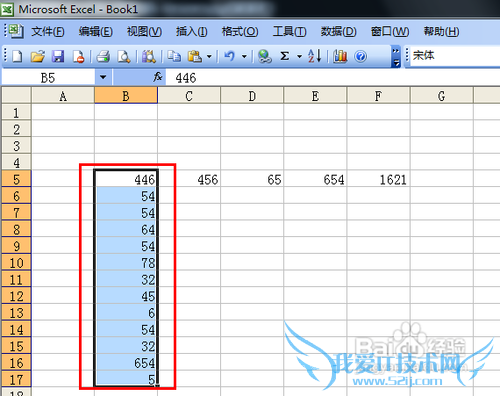Open Excel Help question mark icon
500x396 pixels.
[360, 56]
